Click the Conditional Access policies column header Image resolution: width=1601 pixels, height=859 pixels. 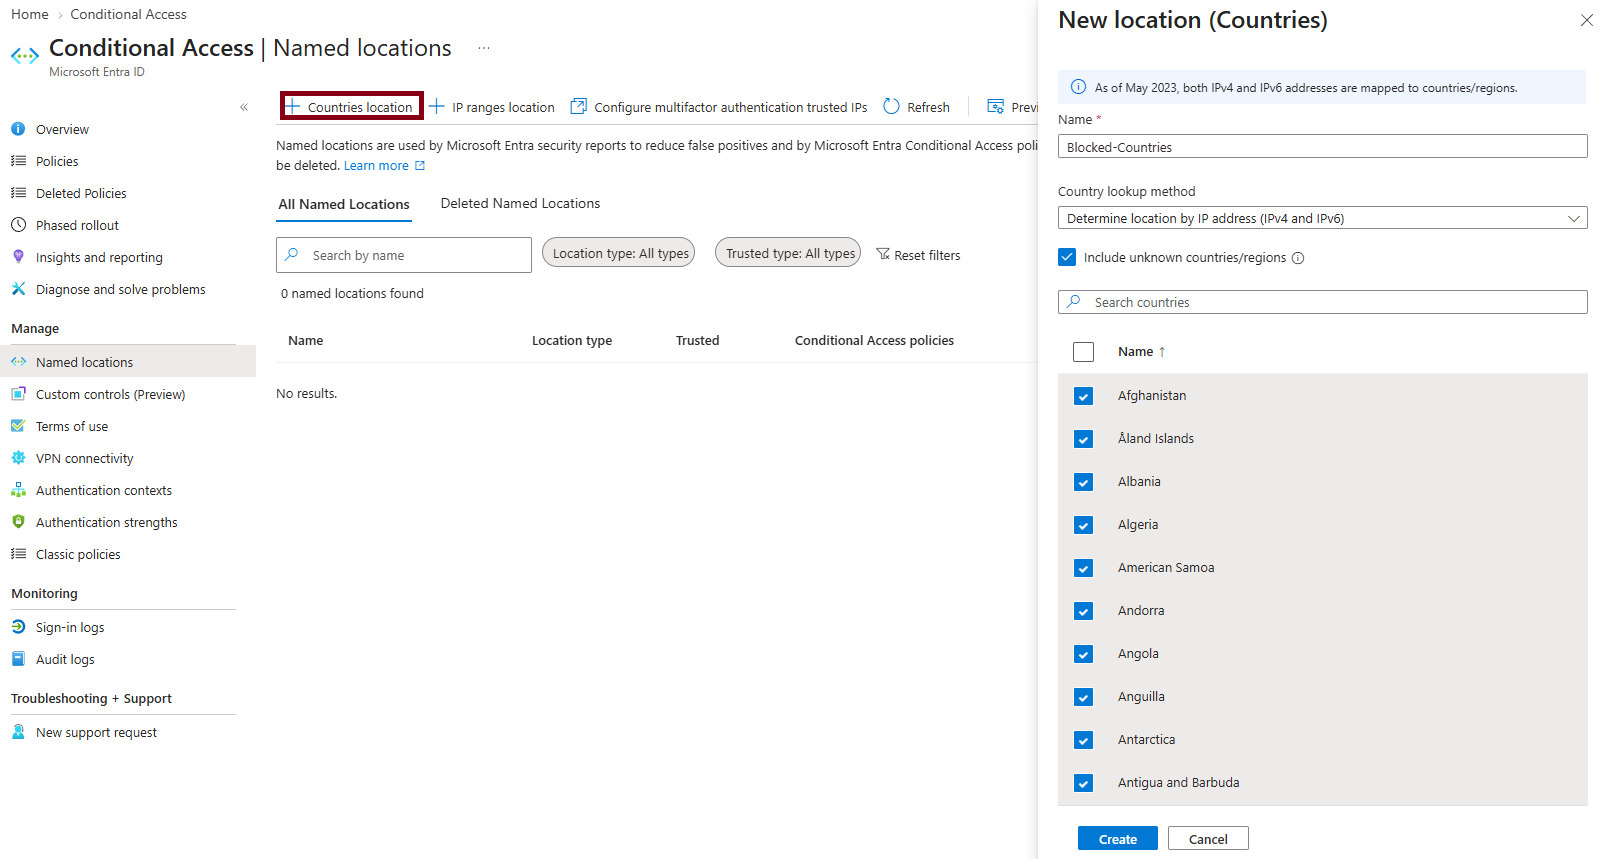click(x=874, y=341)
